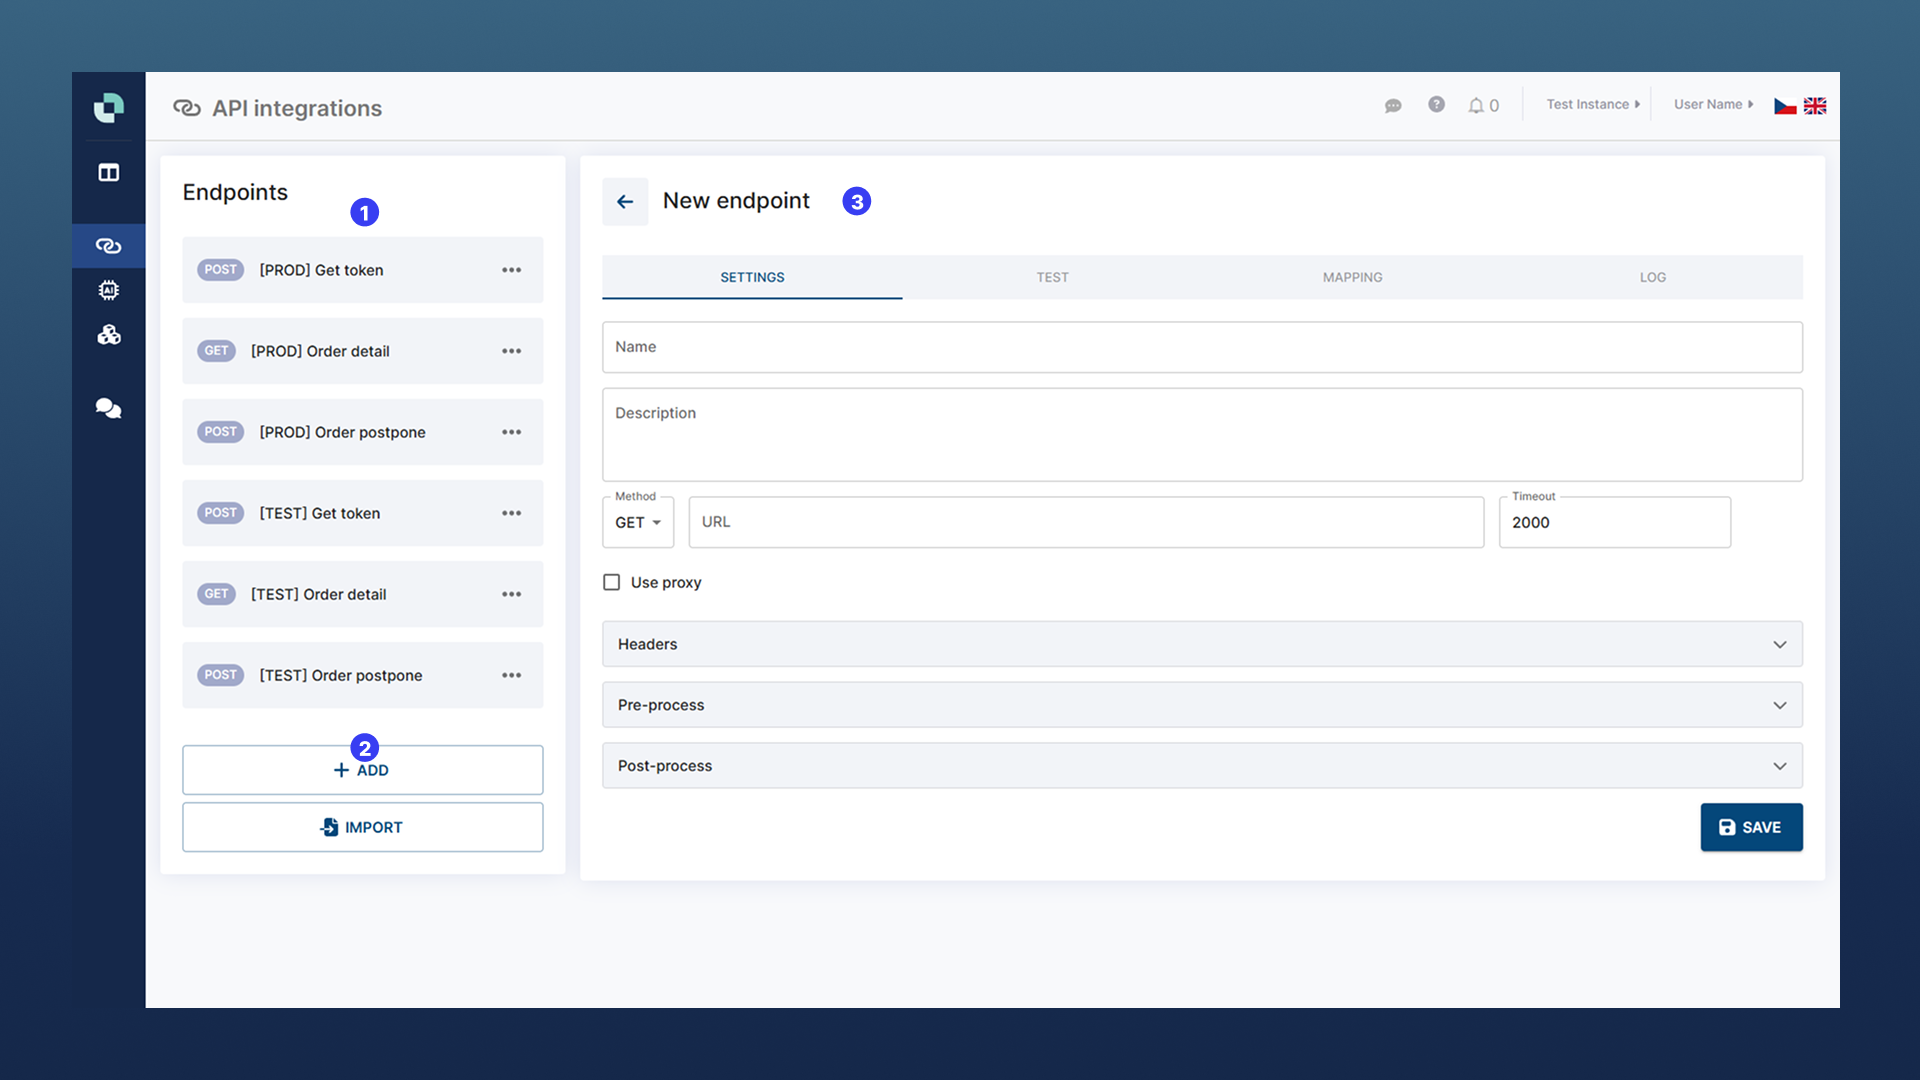The width and height of the screenshot is (1920, 1080).
Task: Click the SAVE button
Action: 1751,827
